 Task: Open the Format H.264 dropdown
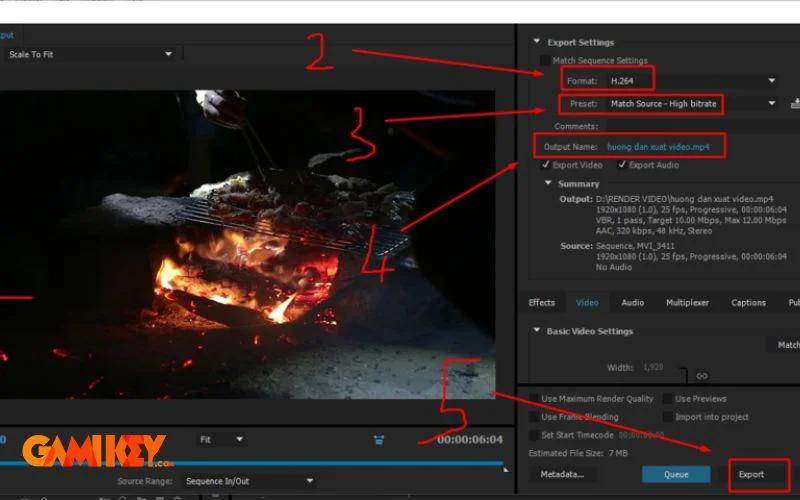693,81
